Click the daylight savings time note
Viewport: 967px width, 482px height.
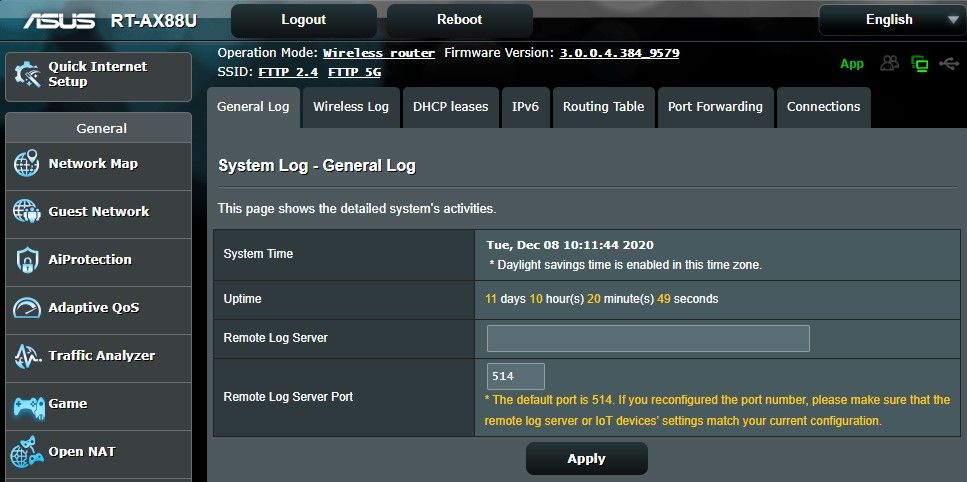pyautogui.click(x=625, y=266)
